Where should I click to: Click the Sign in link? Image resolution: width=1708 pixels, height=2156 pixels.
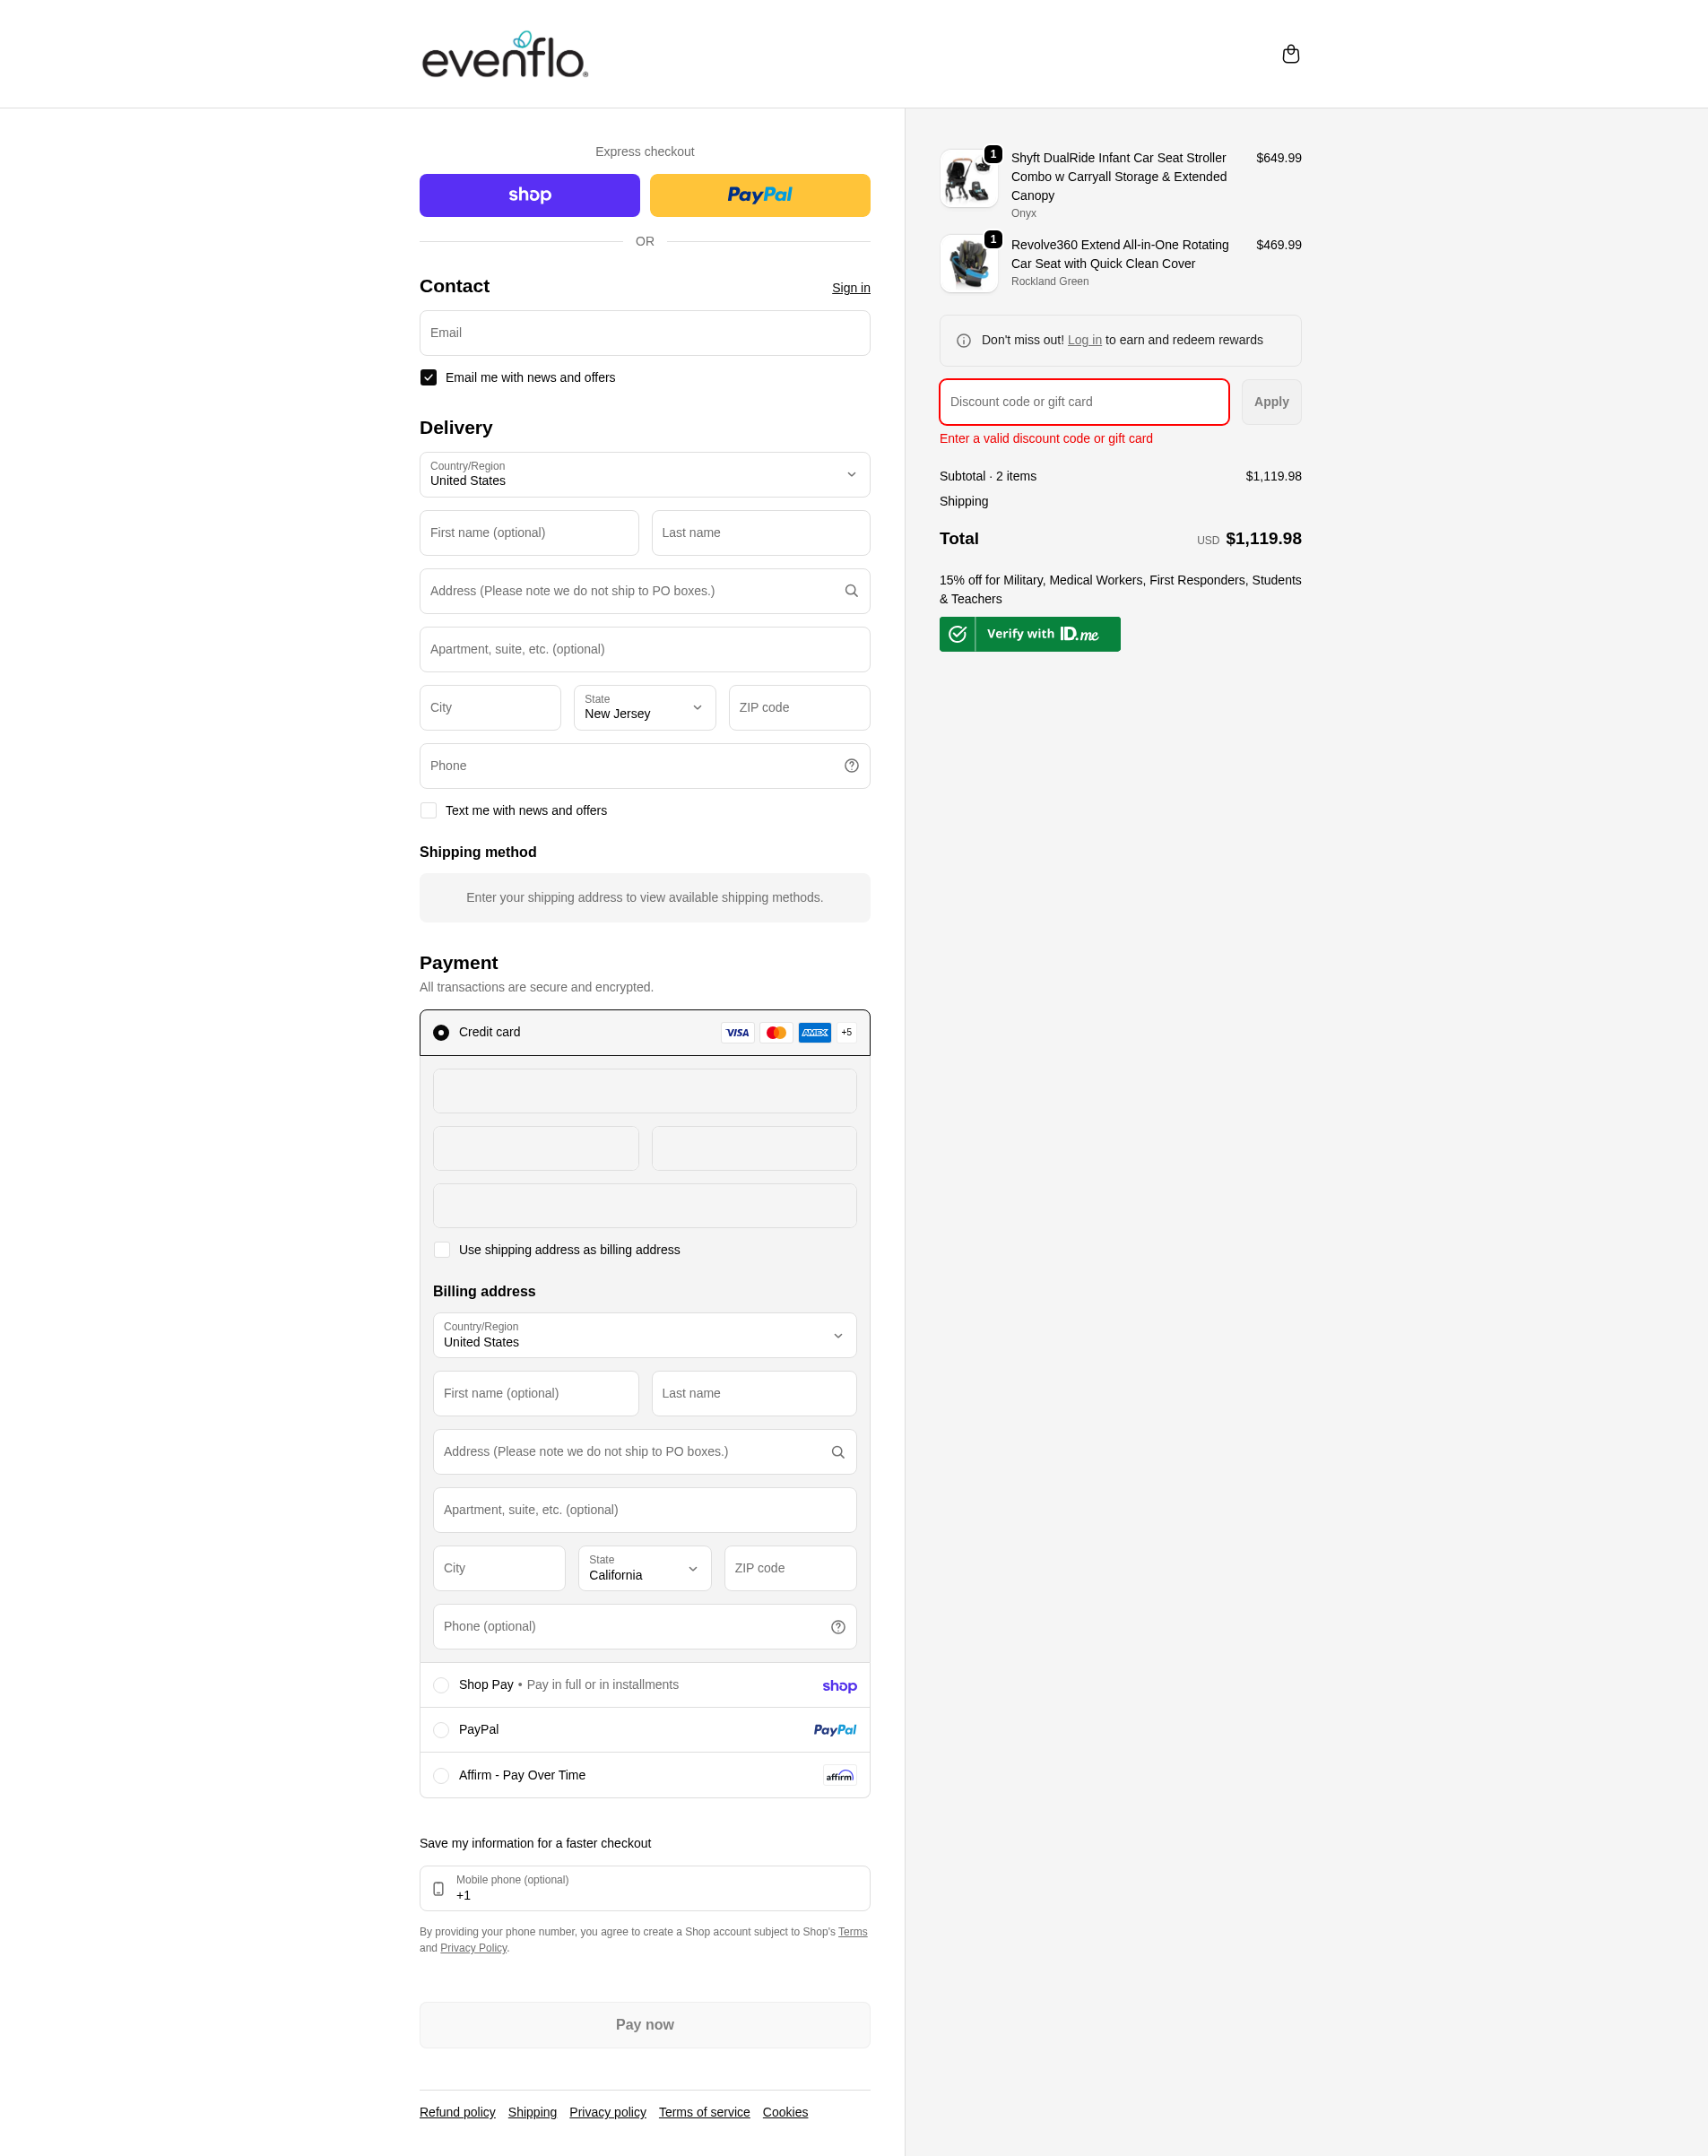[x=851, y=288]
